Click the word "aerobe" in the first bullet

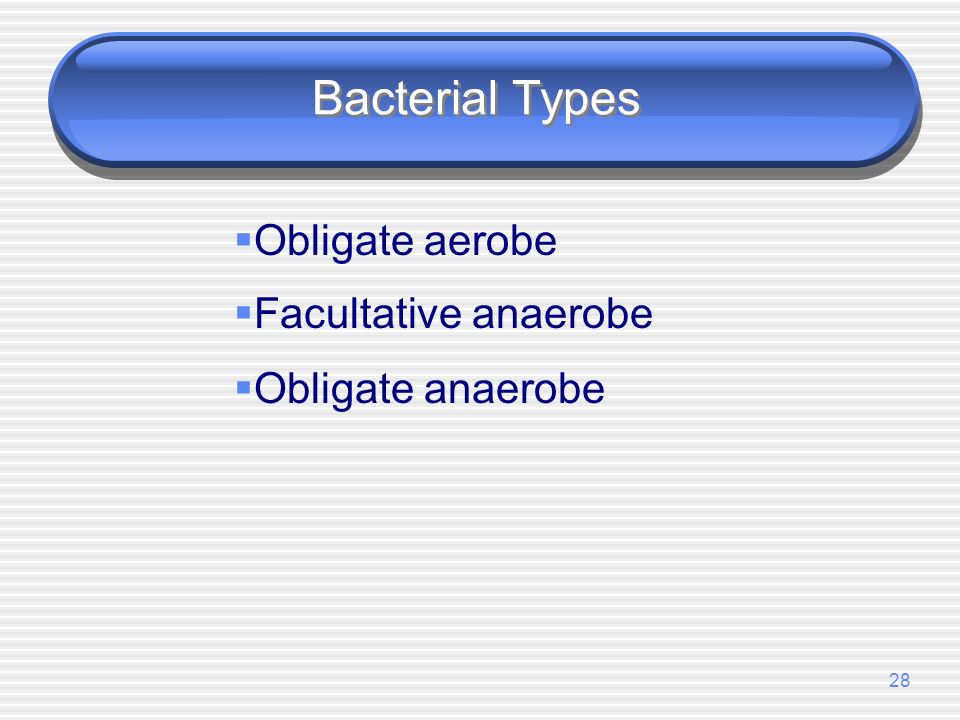pos(490,240)
